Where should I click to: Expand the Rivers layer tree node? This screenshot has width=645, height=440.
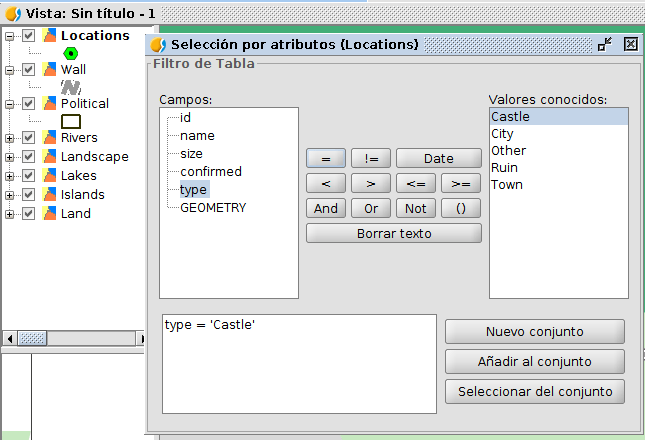point(10,138)
